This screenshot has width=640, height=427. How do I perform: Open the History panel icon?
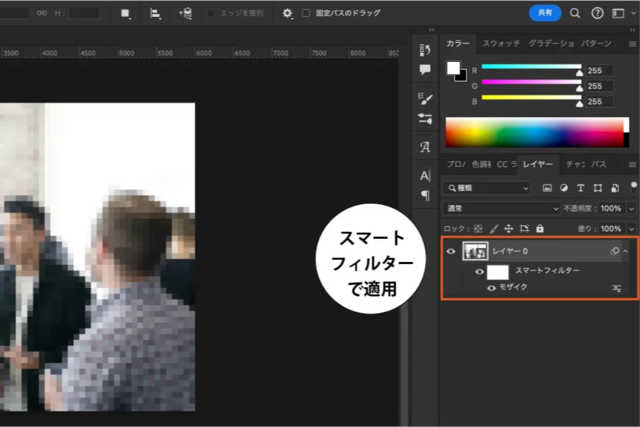425,50
